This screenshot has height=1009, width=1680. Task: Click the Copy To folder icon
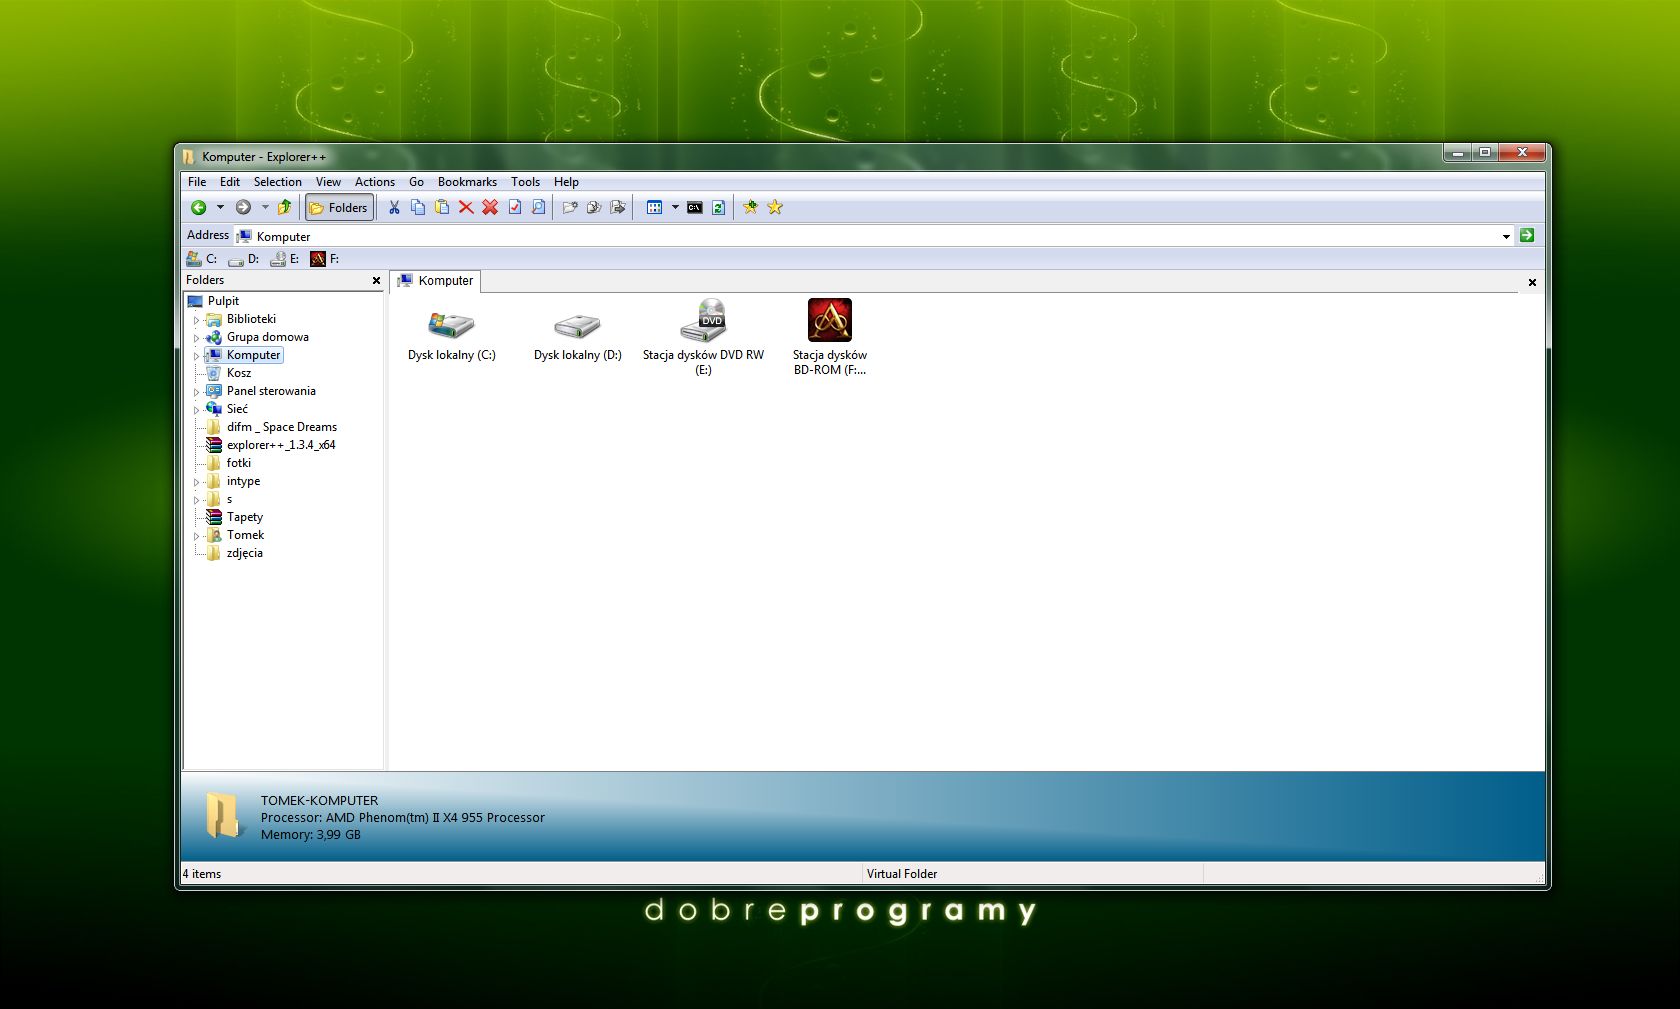[x=594, y=208]
